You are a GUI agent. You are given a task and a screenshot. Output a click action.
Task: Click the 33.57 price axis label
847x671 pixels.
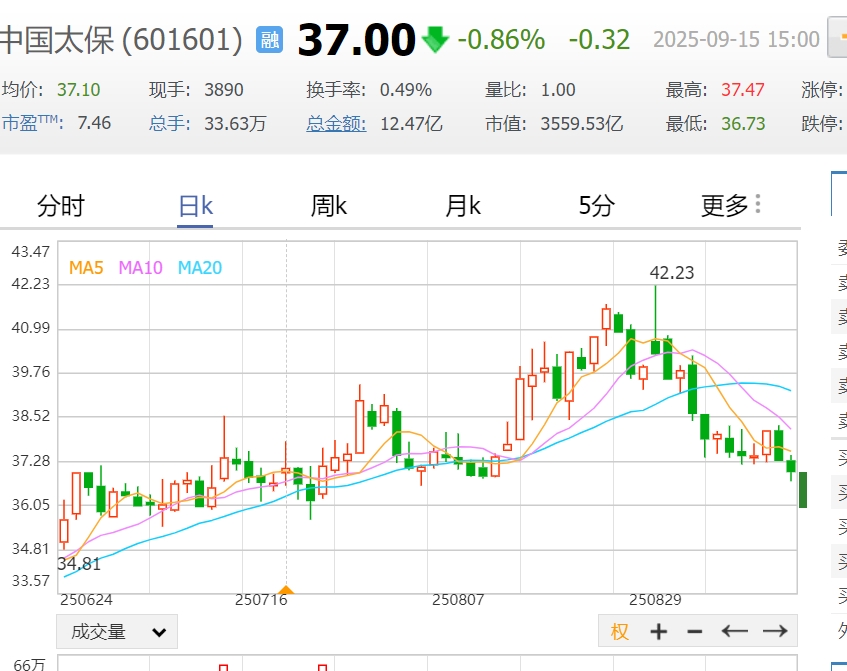coord(31,581)
